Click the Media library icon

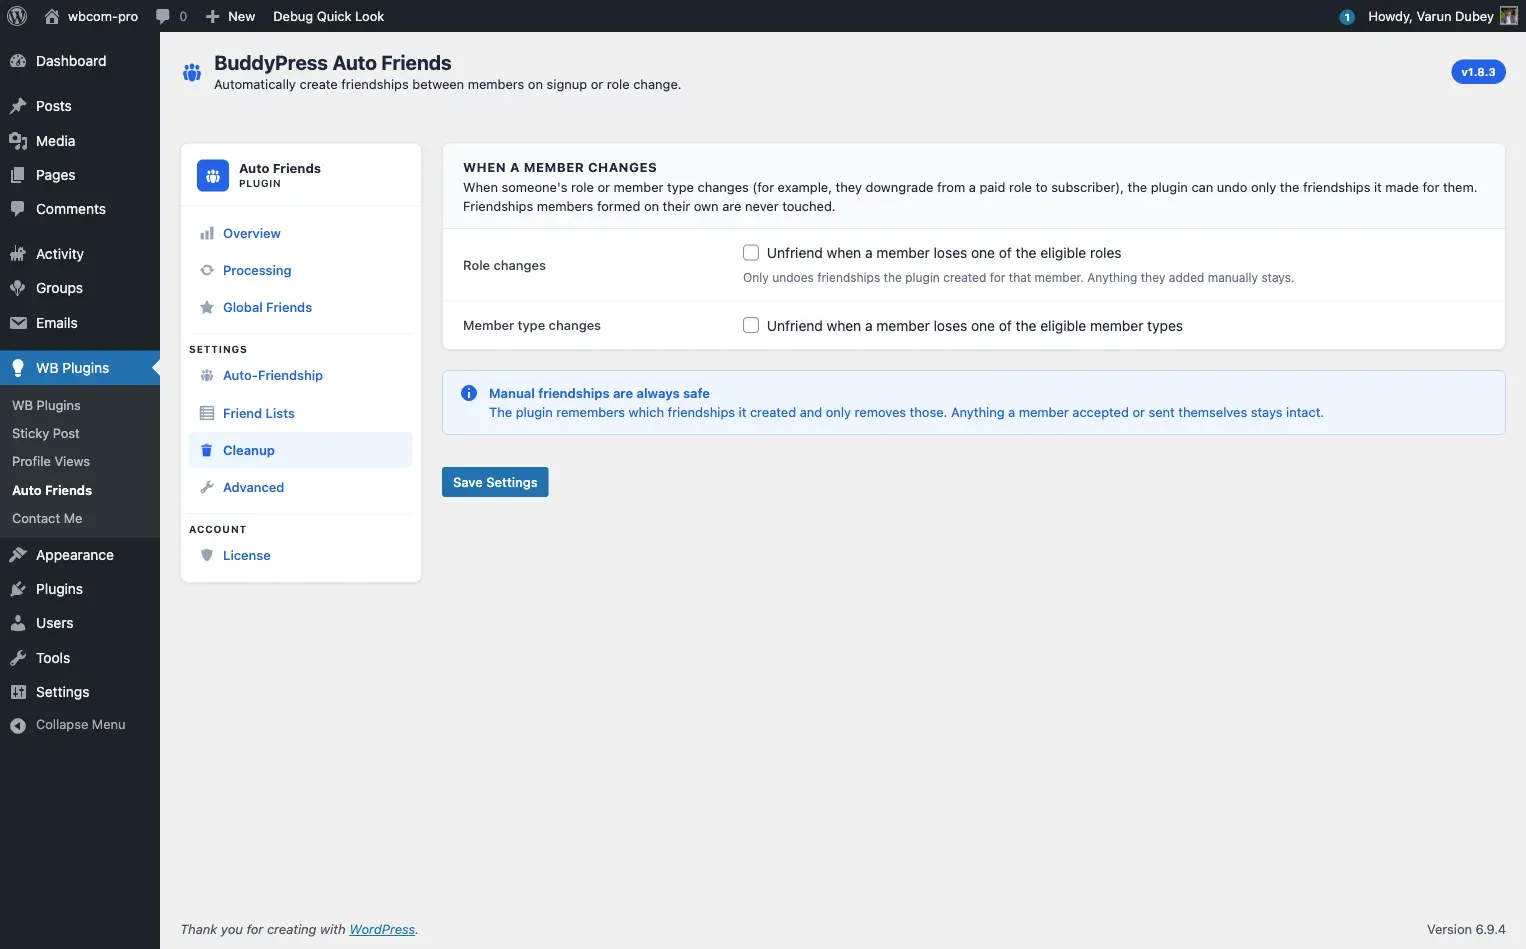(18, 141)
